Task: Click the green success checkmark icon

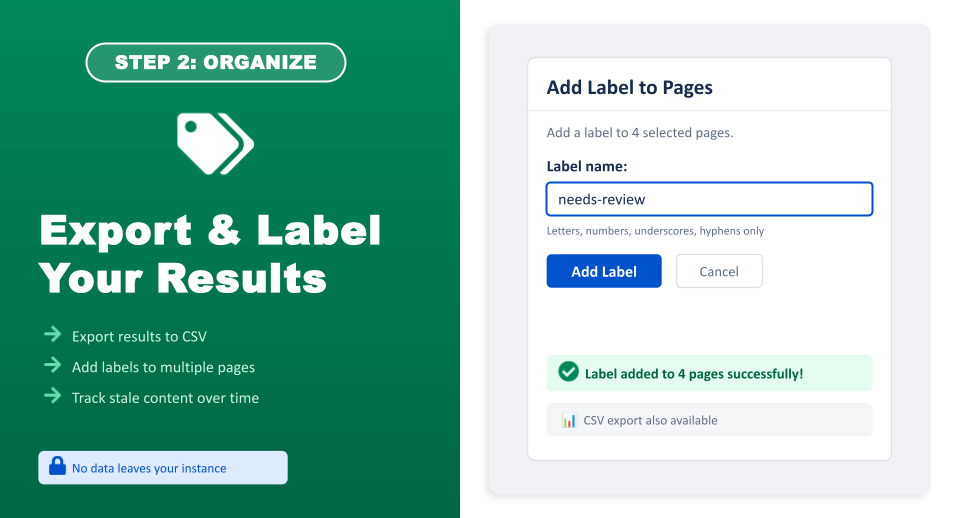Action: 568,373
